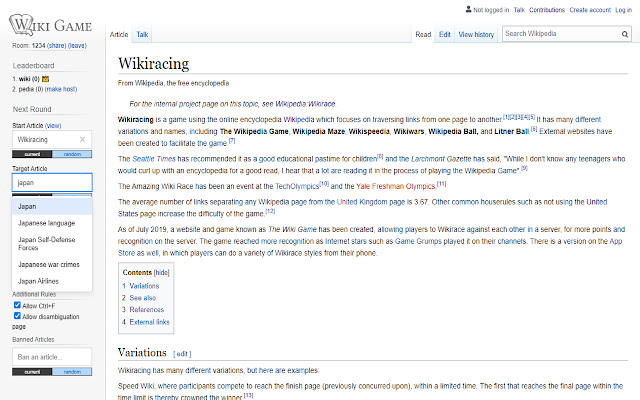
Task: Choose Japanese war crimes suggestion
Action: 52,264
